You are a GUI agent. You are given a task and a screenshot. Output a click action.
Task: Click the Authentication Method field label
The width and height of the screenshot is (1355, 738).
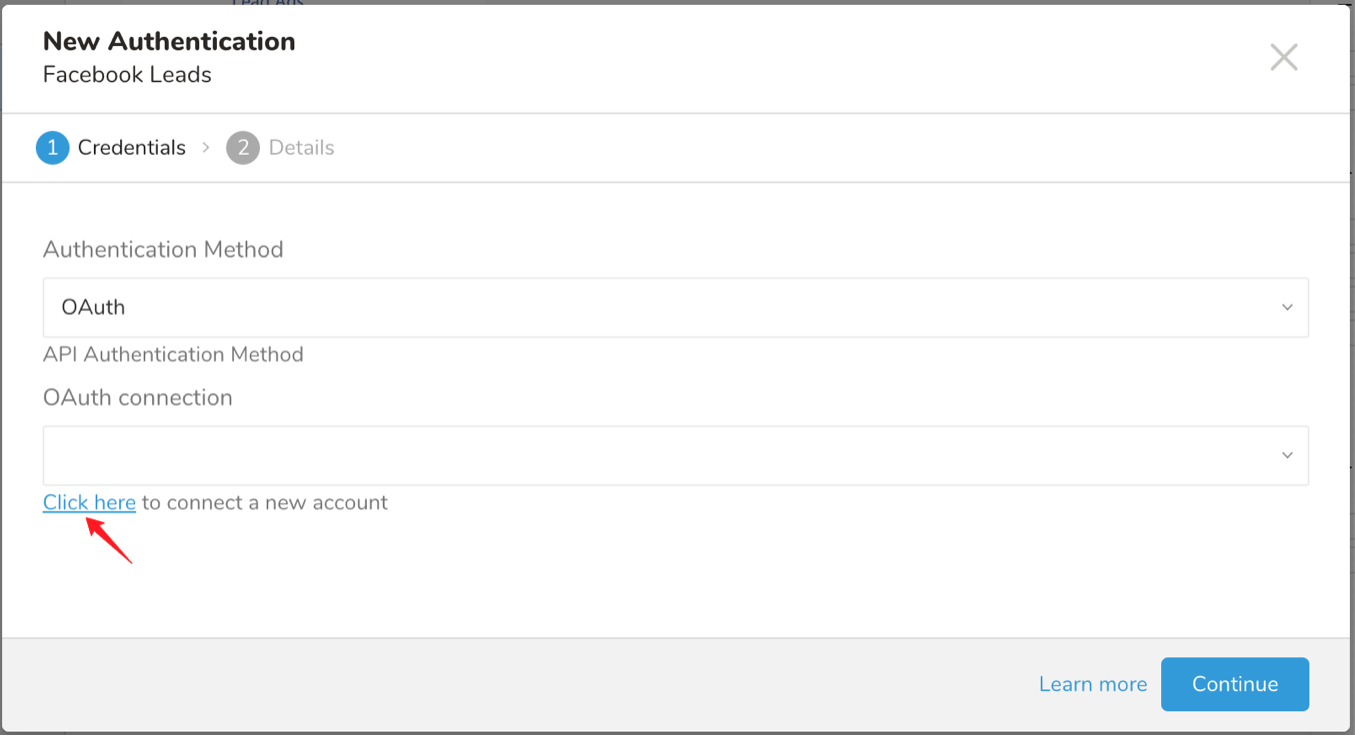click(x=163, y=249)
